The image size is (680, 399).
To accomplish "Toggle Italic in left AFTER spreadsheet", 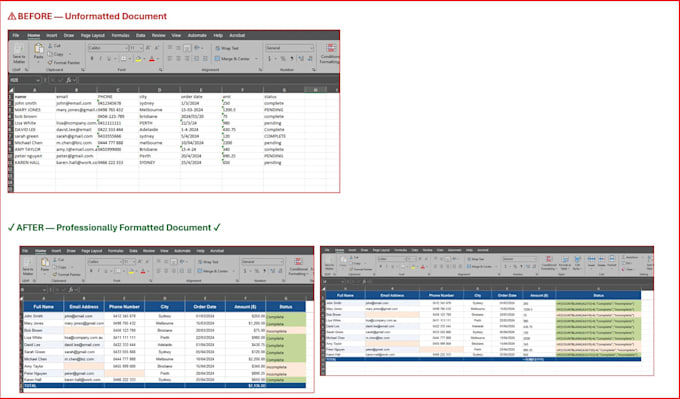I will pos(98,271).
